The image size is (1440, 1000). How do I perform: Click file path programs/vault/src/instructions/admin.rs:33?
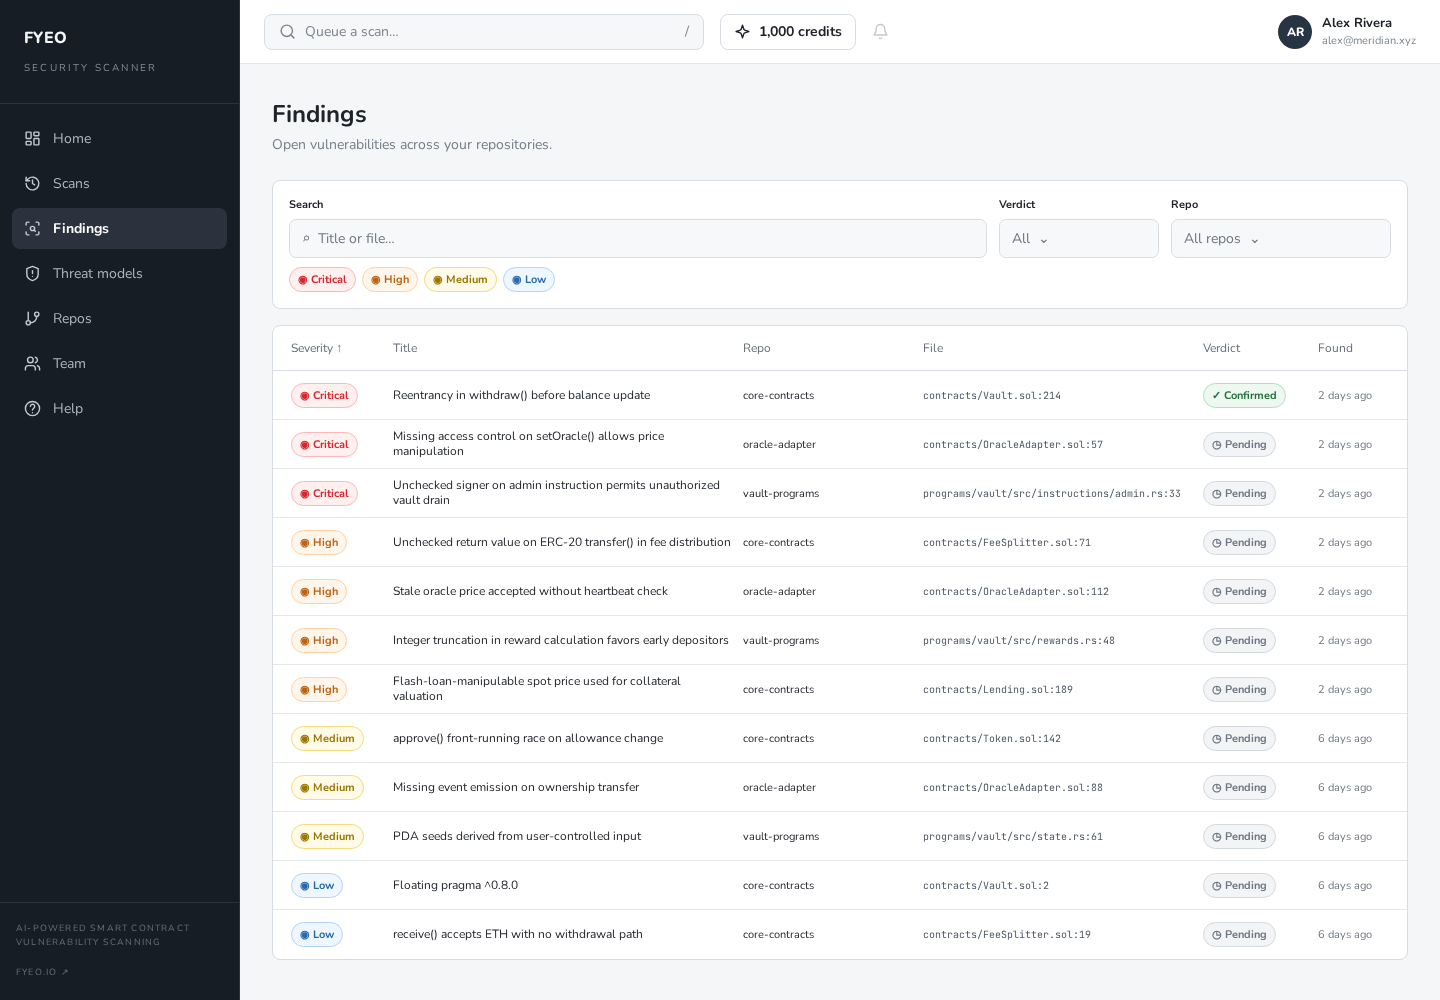tap(1052, 493)
